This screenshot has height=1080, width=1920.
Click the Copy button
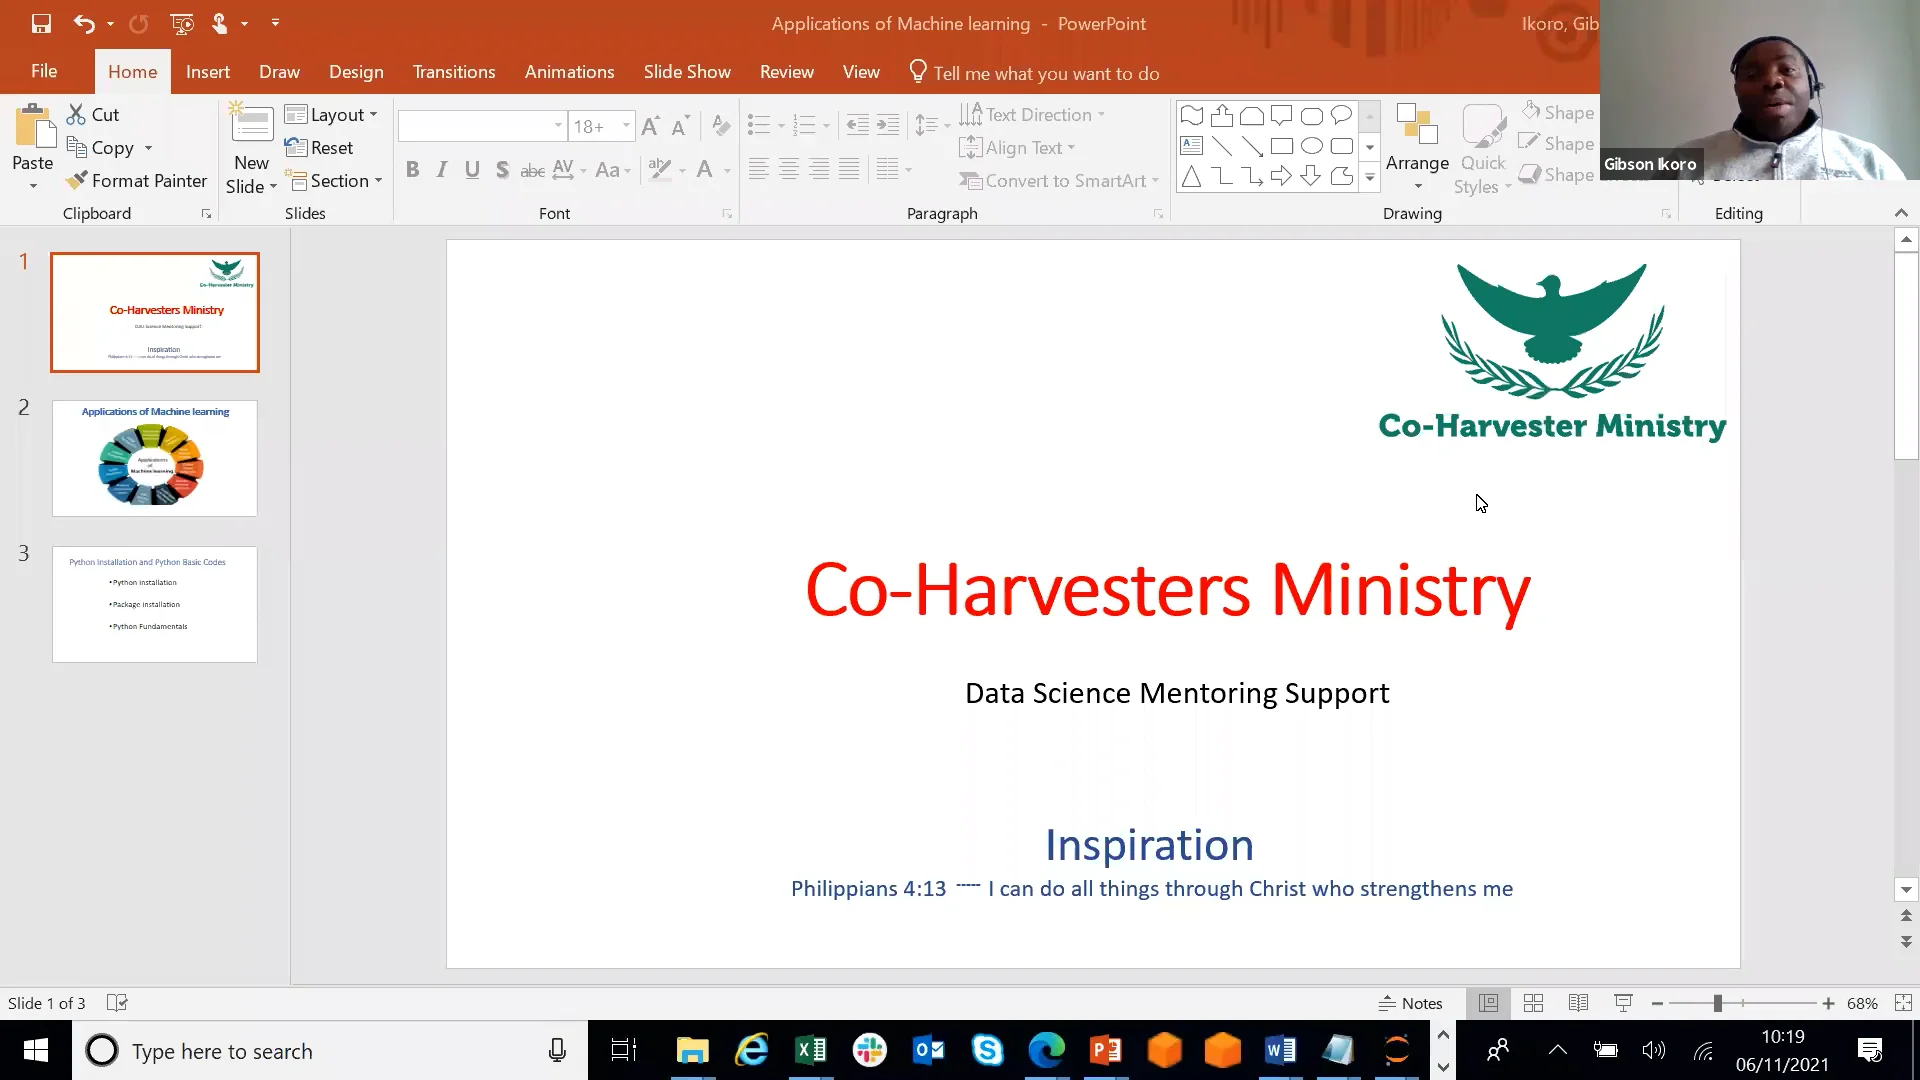pos(101,148)
